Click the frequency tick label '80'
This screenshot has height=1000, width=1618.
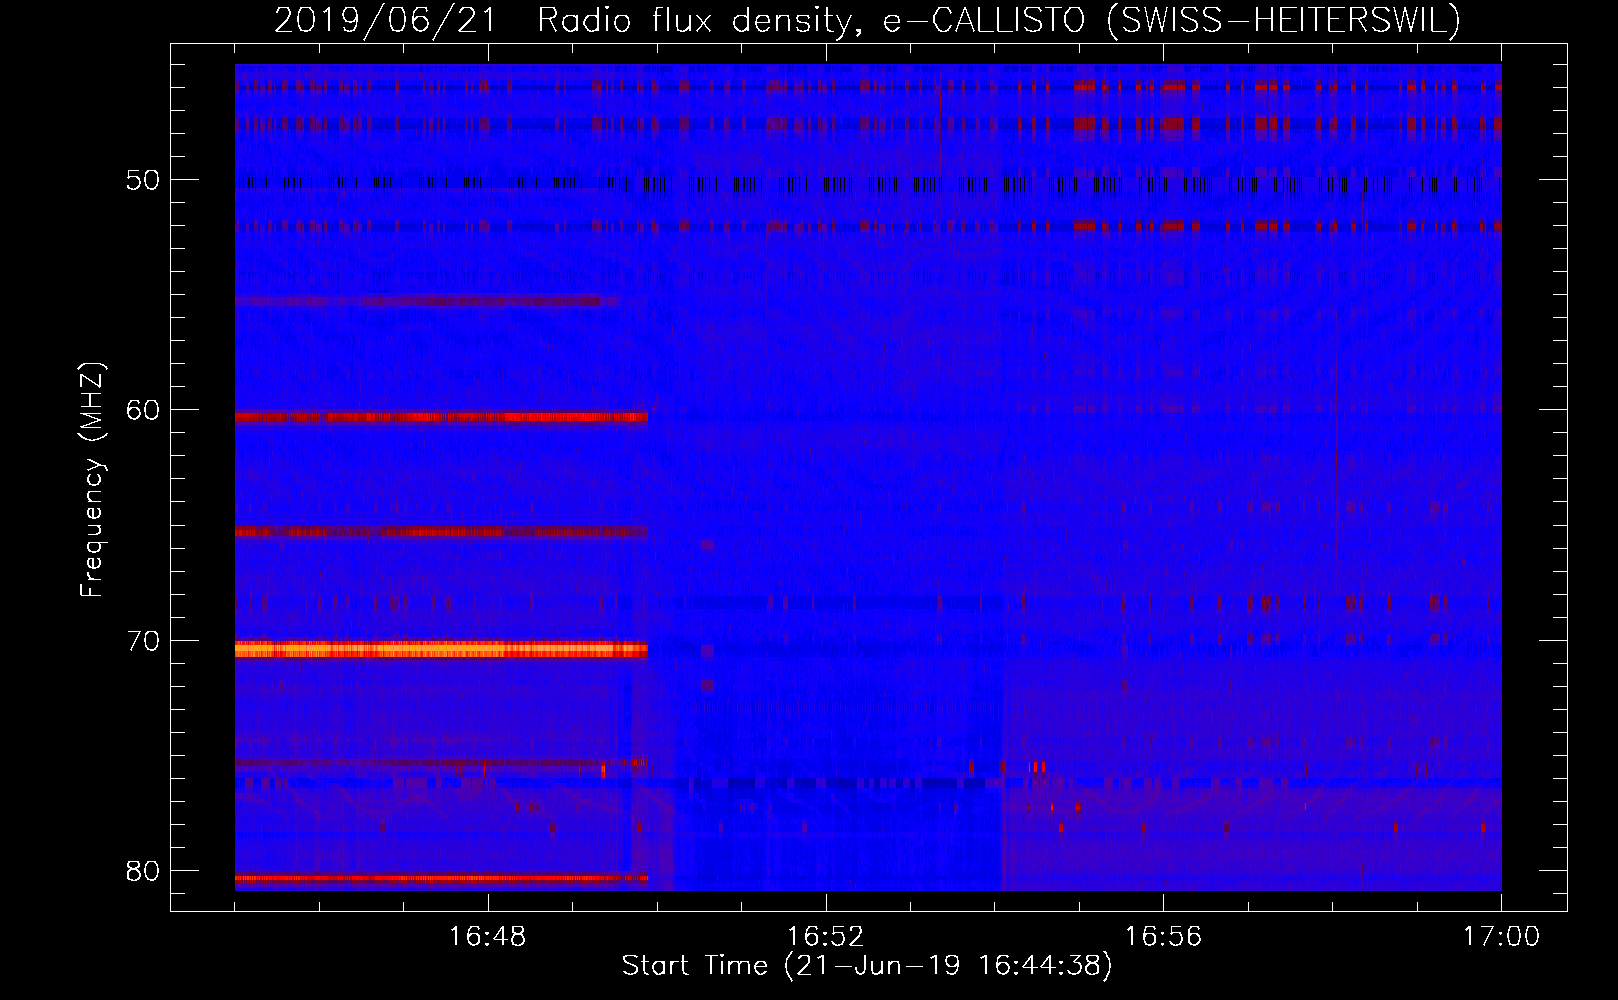click(x=143, y=870)
